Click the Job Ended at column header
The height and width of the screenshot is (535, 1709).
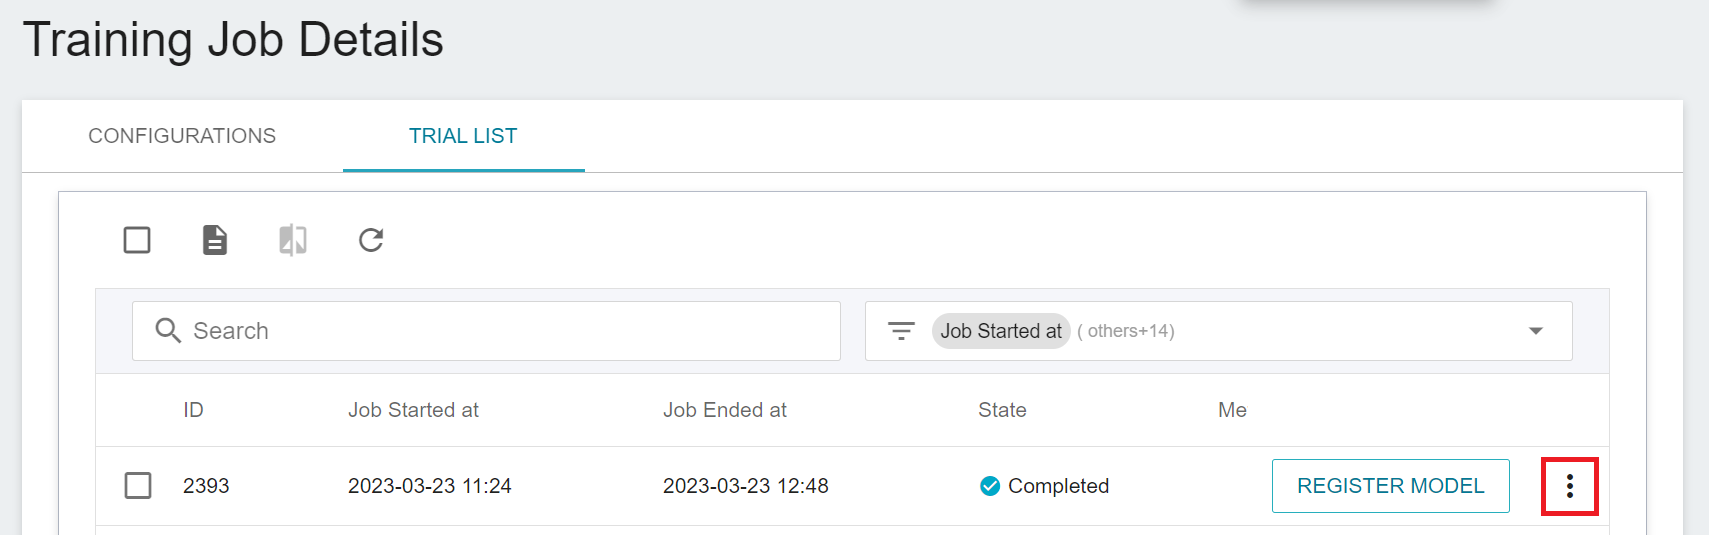coord(725,410)
